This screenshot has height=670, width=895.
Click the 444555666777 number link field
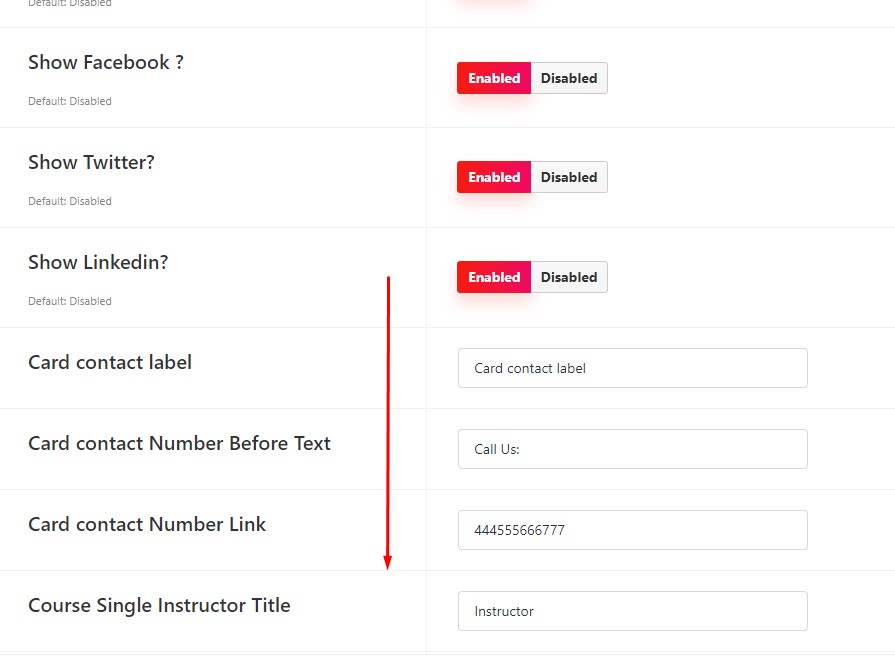632,530
